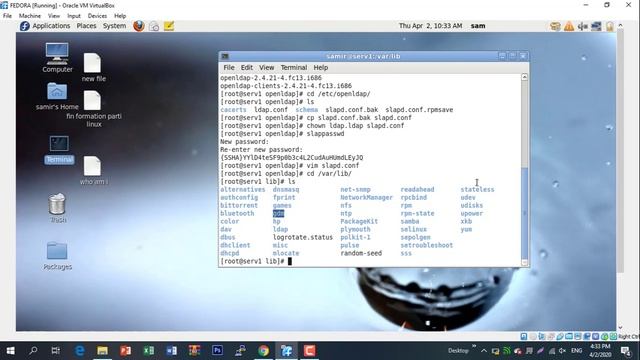The height and width of the screenshot is (360, 640).
Task: Click the terminal scrollbar down arrow
Action: 524,263
